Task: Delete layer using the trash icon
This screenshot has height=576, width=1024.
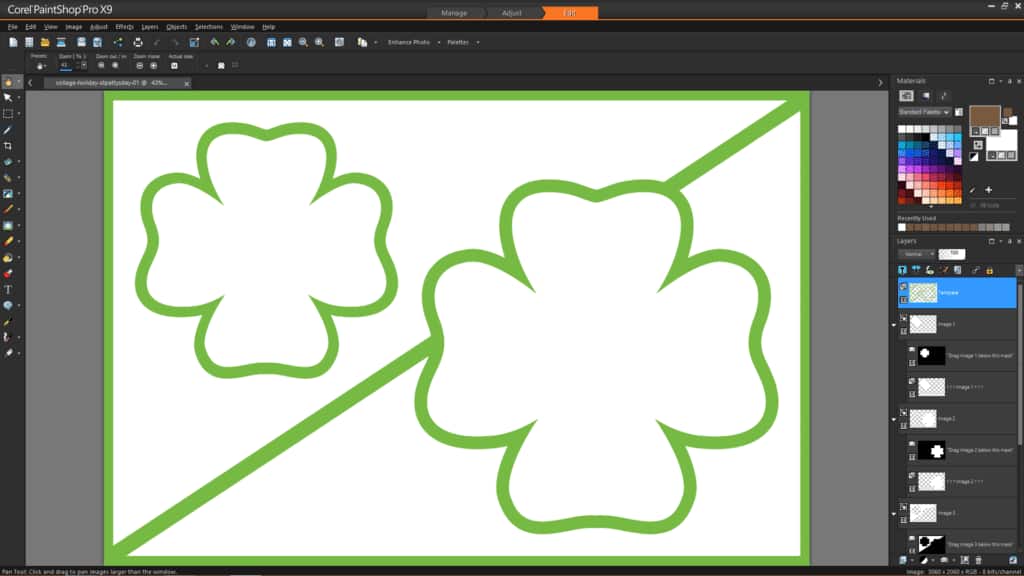Action: click(978, 560)
